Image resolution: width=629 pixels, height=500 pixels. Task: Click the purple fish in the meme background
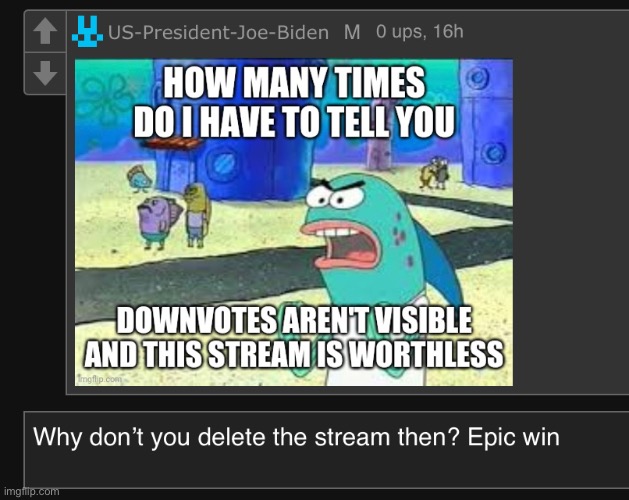[155, 223]
